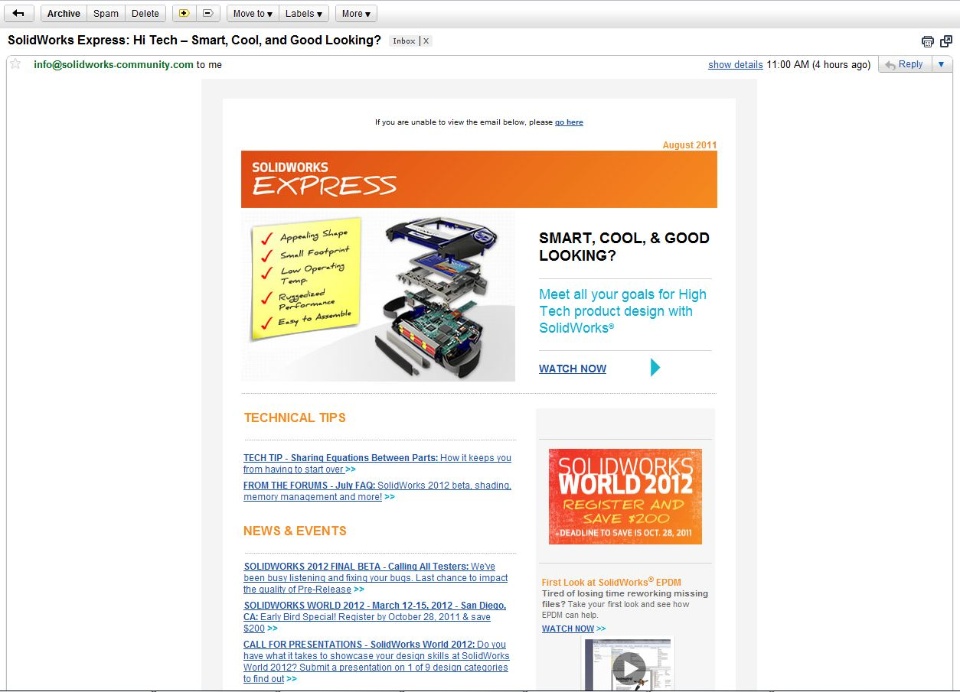Report the message as Spam

(x=106, y=13)
